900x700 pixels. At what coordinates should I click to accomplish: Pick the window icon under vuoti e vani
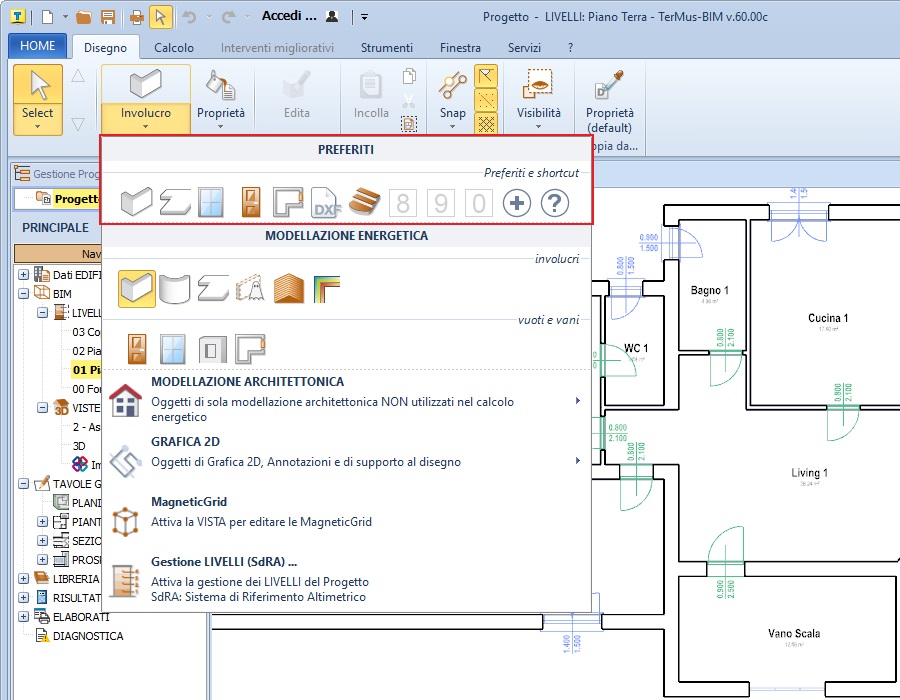pyautogui.click(x=174, y=349)
